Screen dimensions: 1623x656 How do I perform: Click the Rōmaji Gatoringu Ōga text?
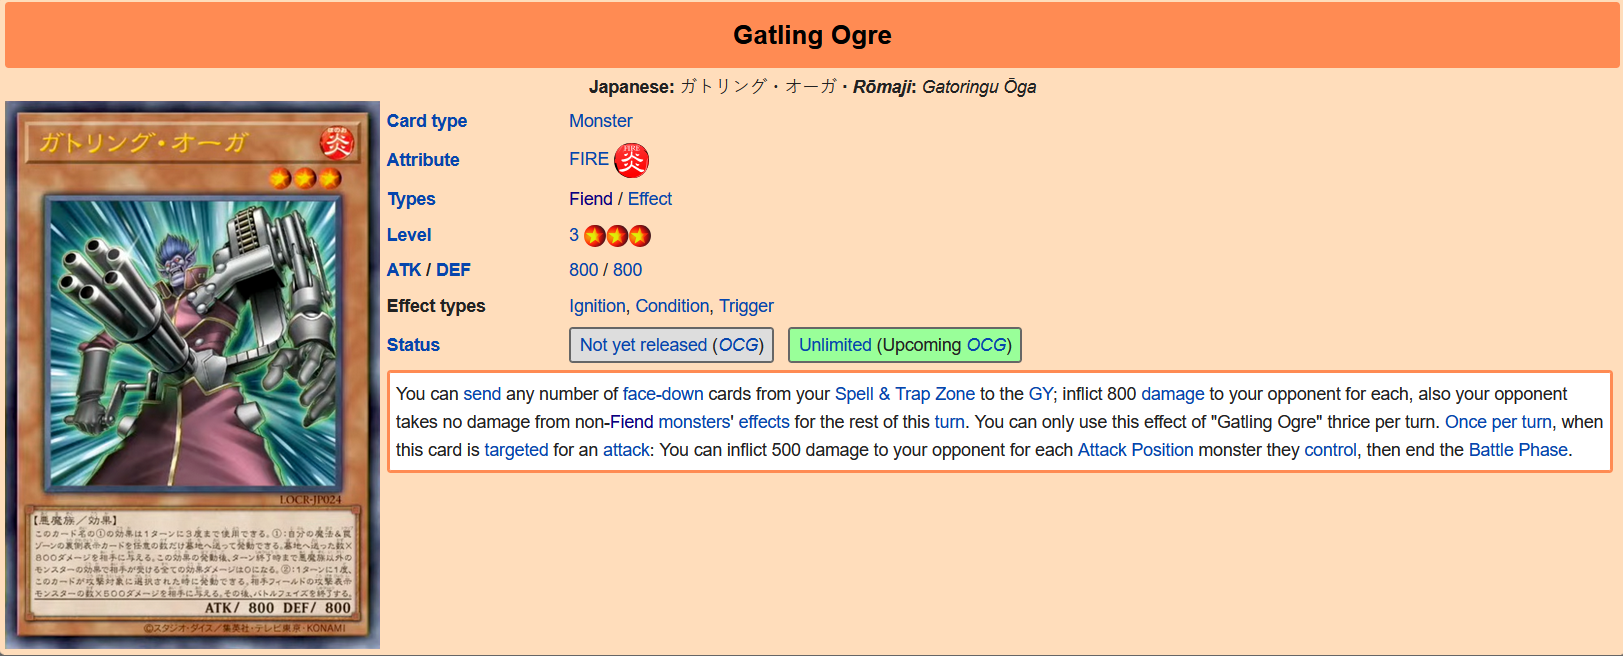pyautogui.click(x=979, y=87)
